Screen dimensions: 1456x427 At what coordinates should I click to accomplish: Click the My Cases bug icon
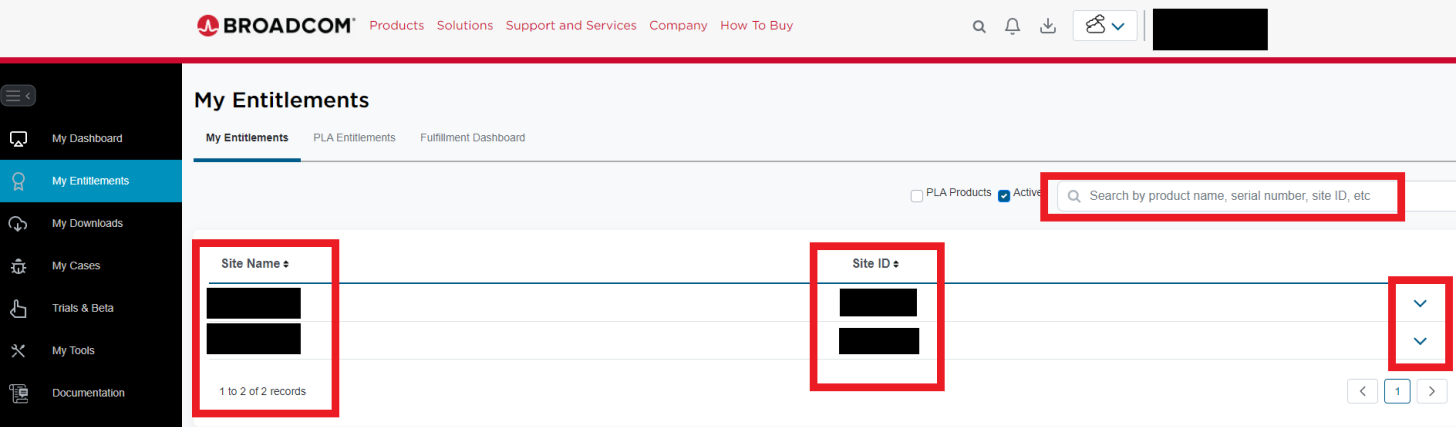click(x=18, y=266)
